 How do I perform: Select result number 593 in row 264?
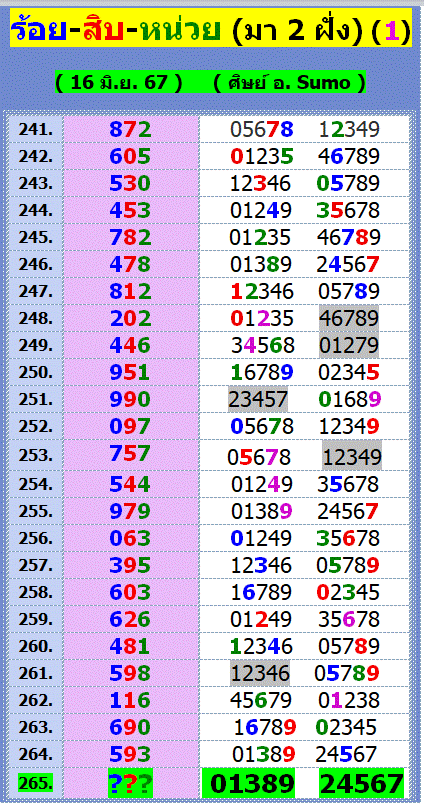click(x=131, y=754)
